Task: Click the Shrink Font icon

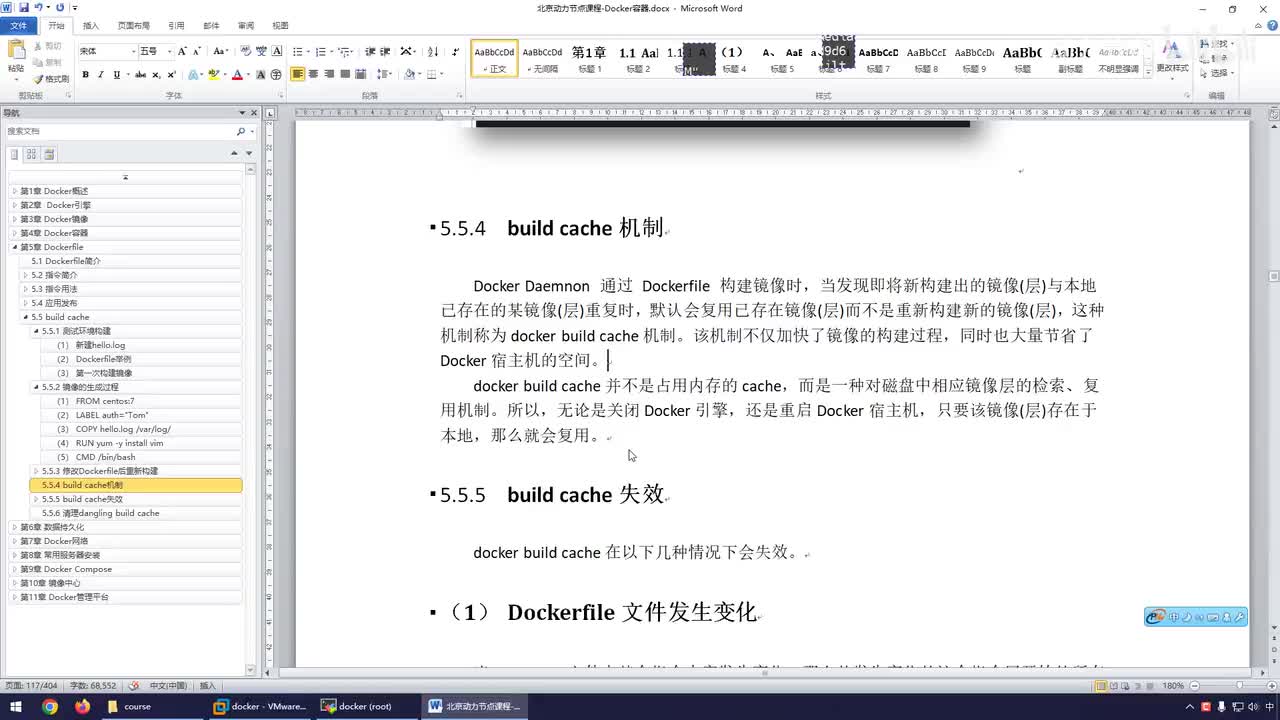Action: tap(197, 51)
